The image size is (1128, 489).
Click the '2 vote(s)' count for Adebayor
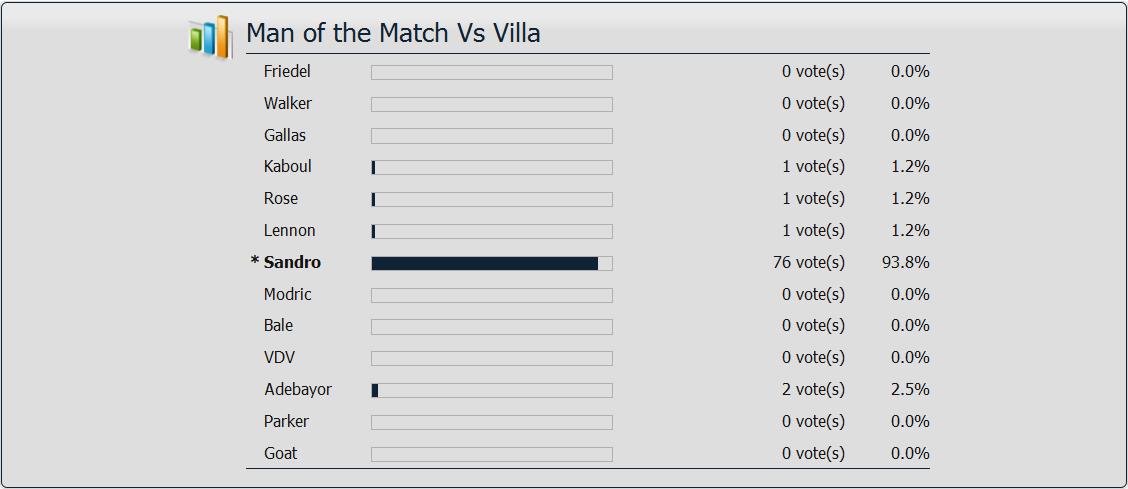[x=814, y=389]
